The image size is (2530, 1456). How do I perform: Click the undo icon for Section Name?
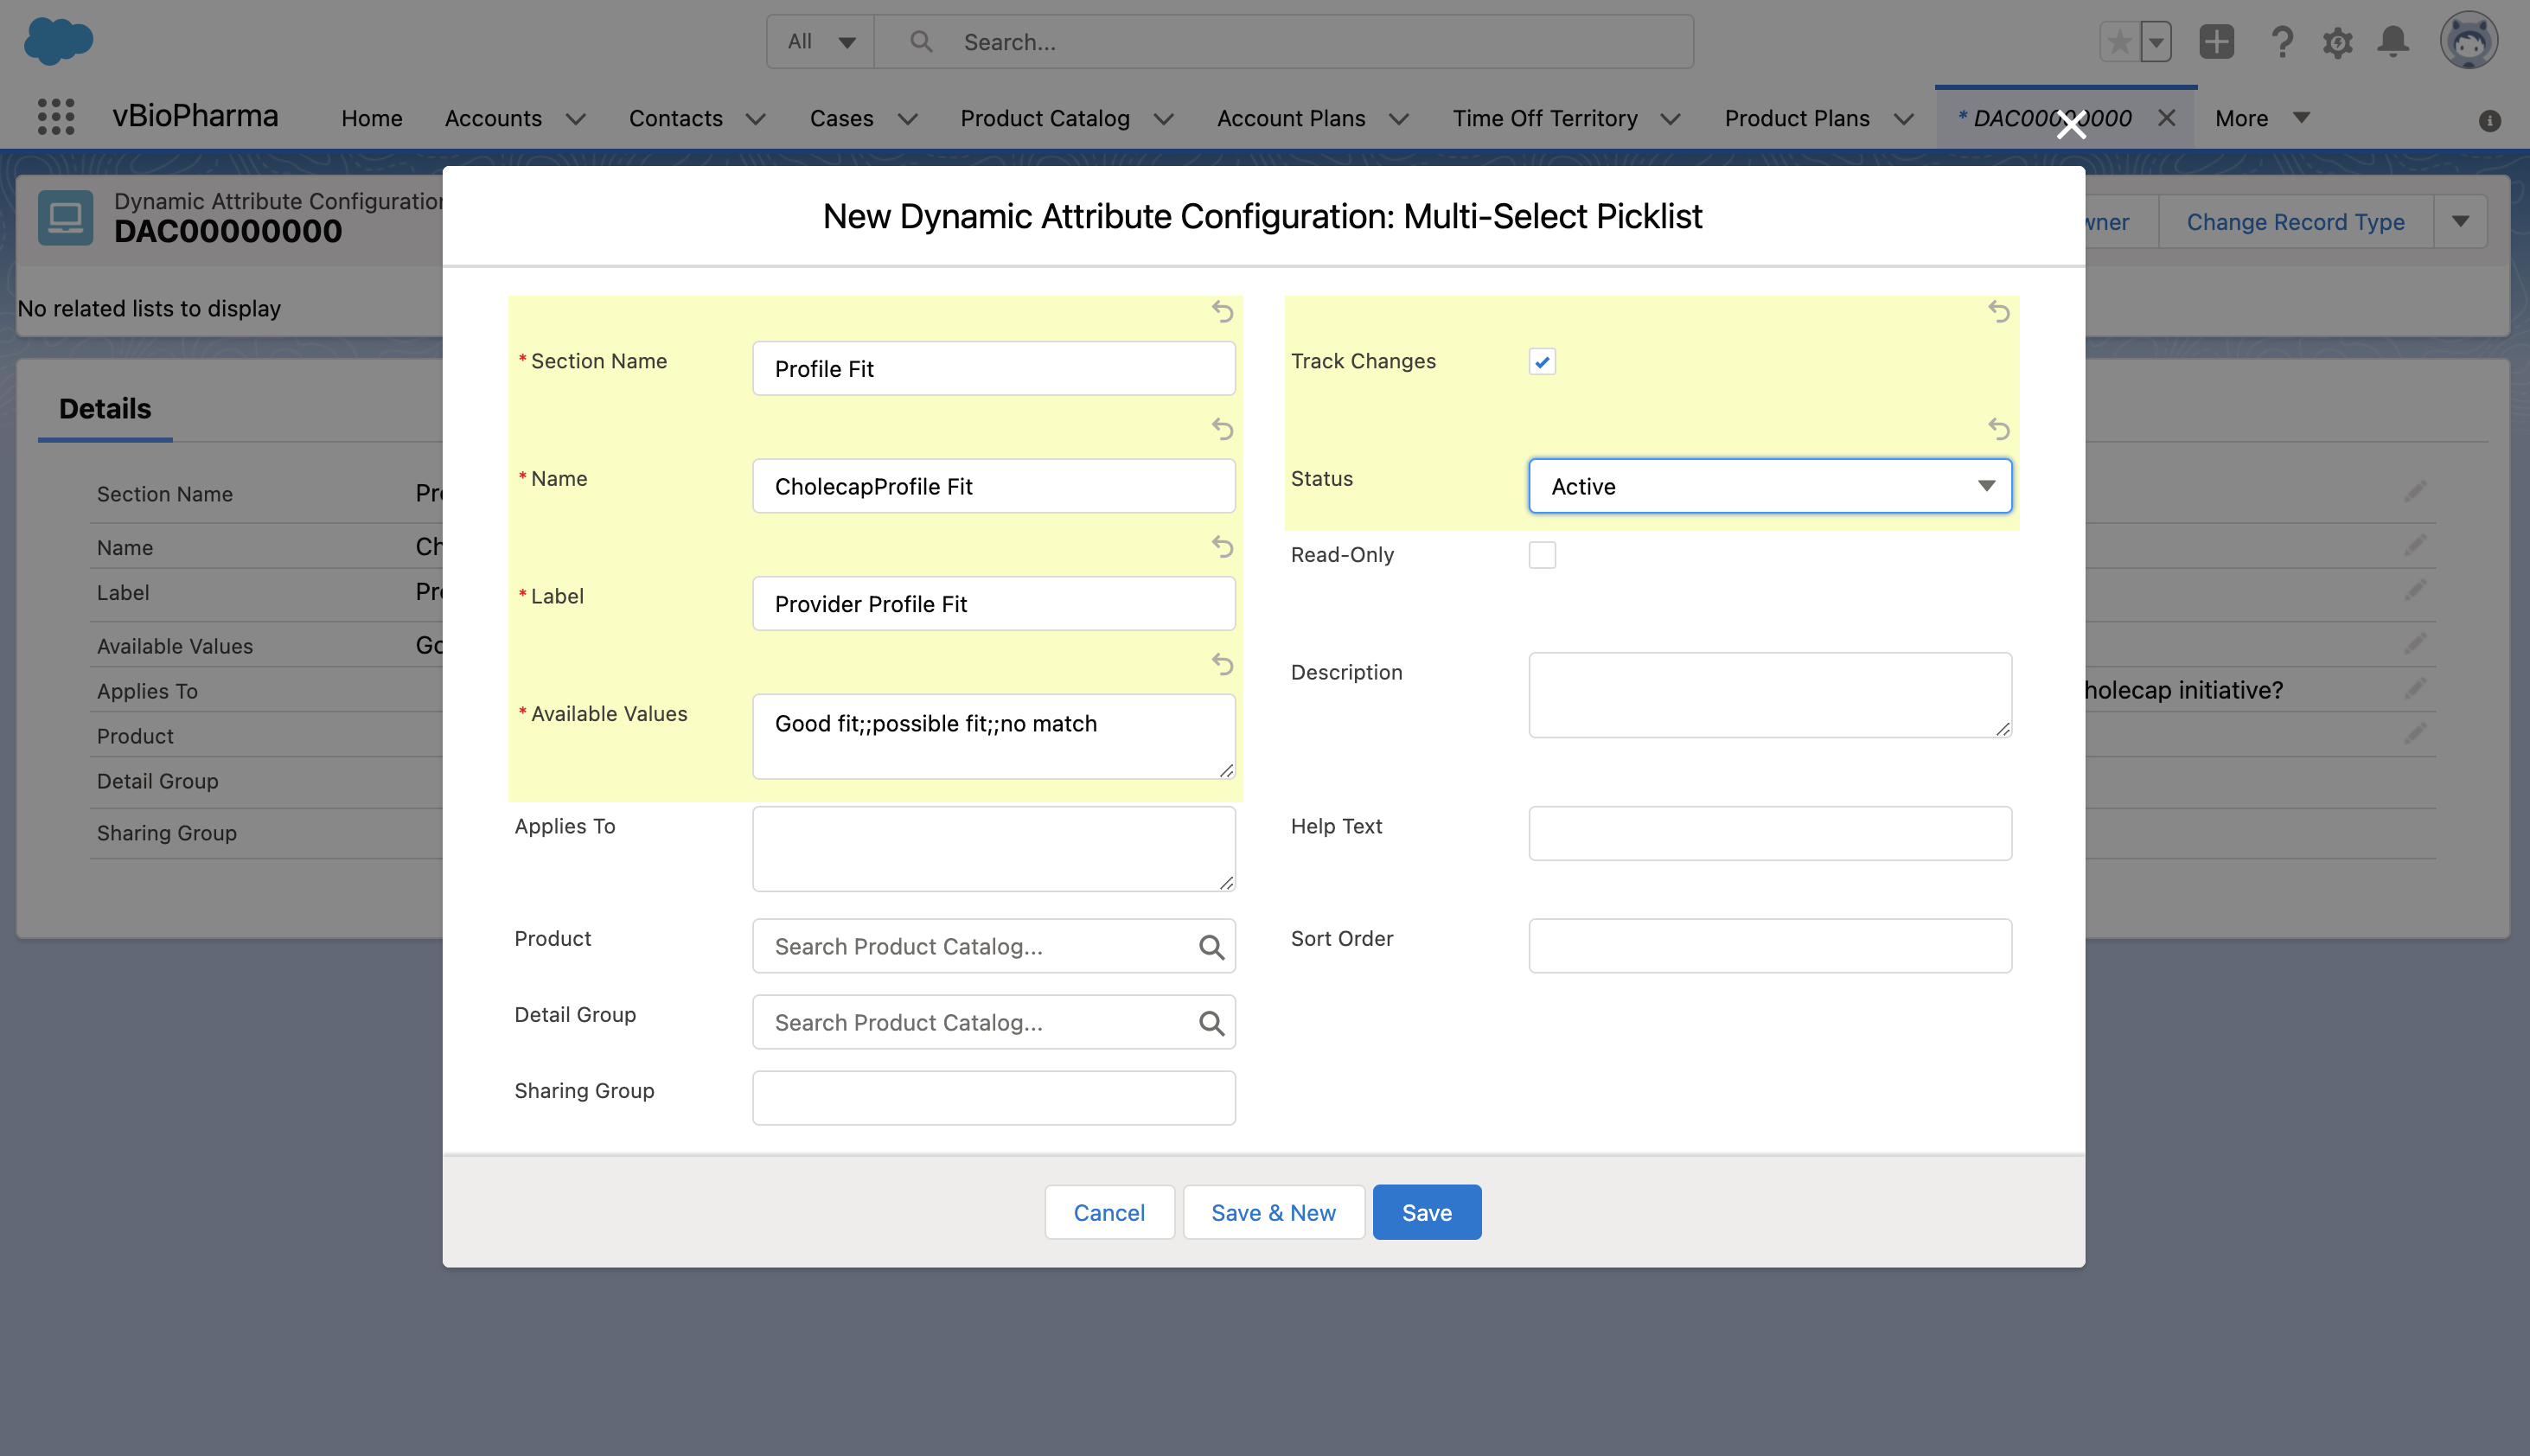tap(1222, 312)
